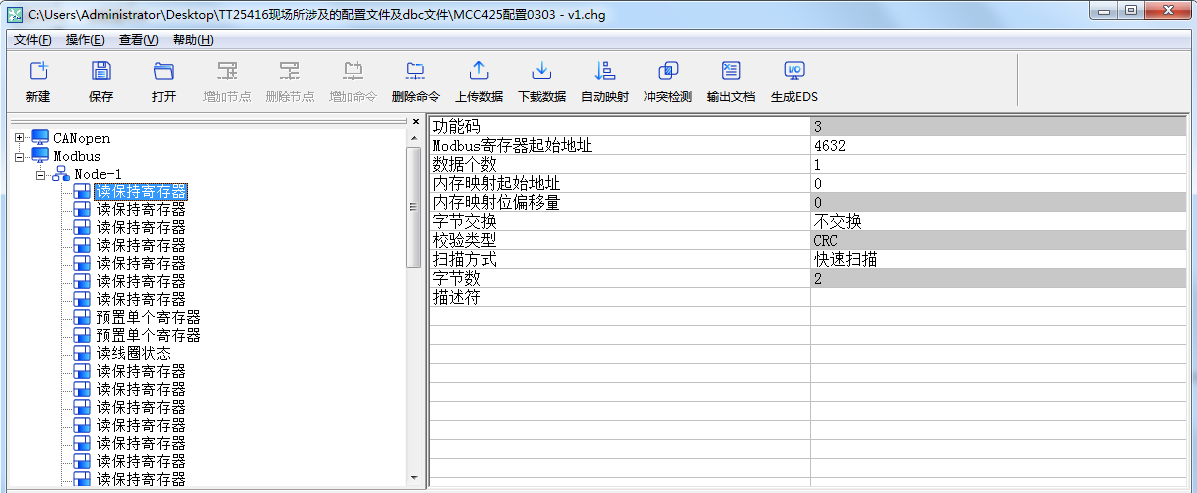
Task: Click the 扫描方式 property label
Action: (x=464, y=259)
